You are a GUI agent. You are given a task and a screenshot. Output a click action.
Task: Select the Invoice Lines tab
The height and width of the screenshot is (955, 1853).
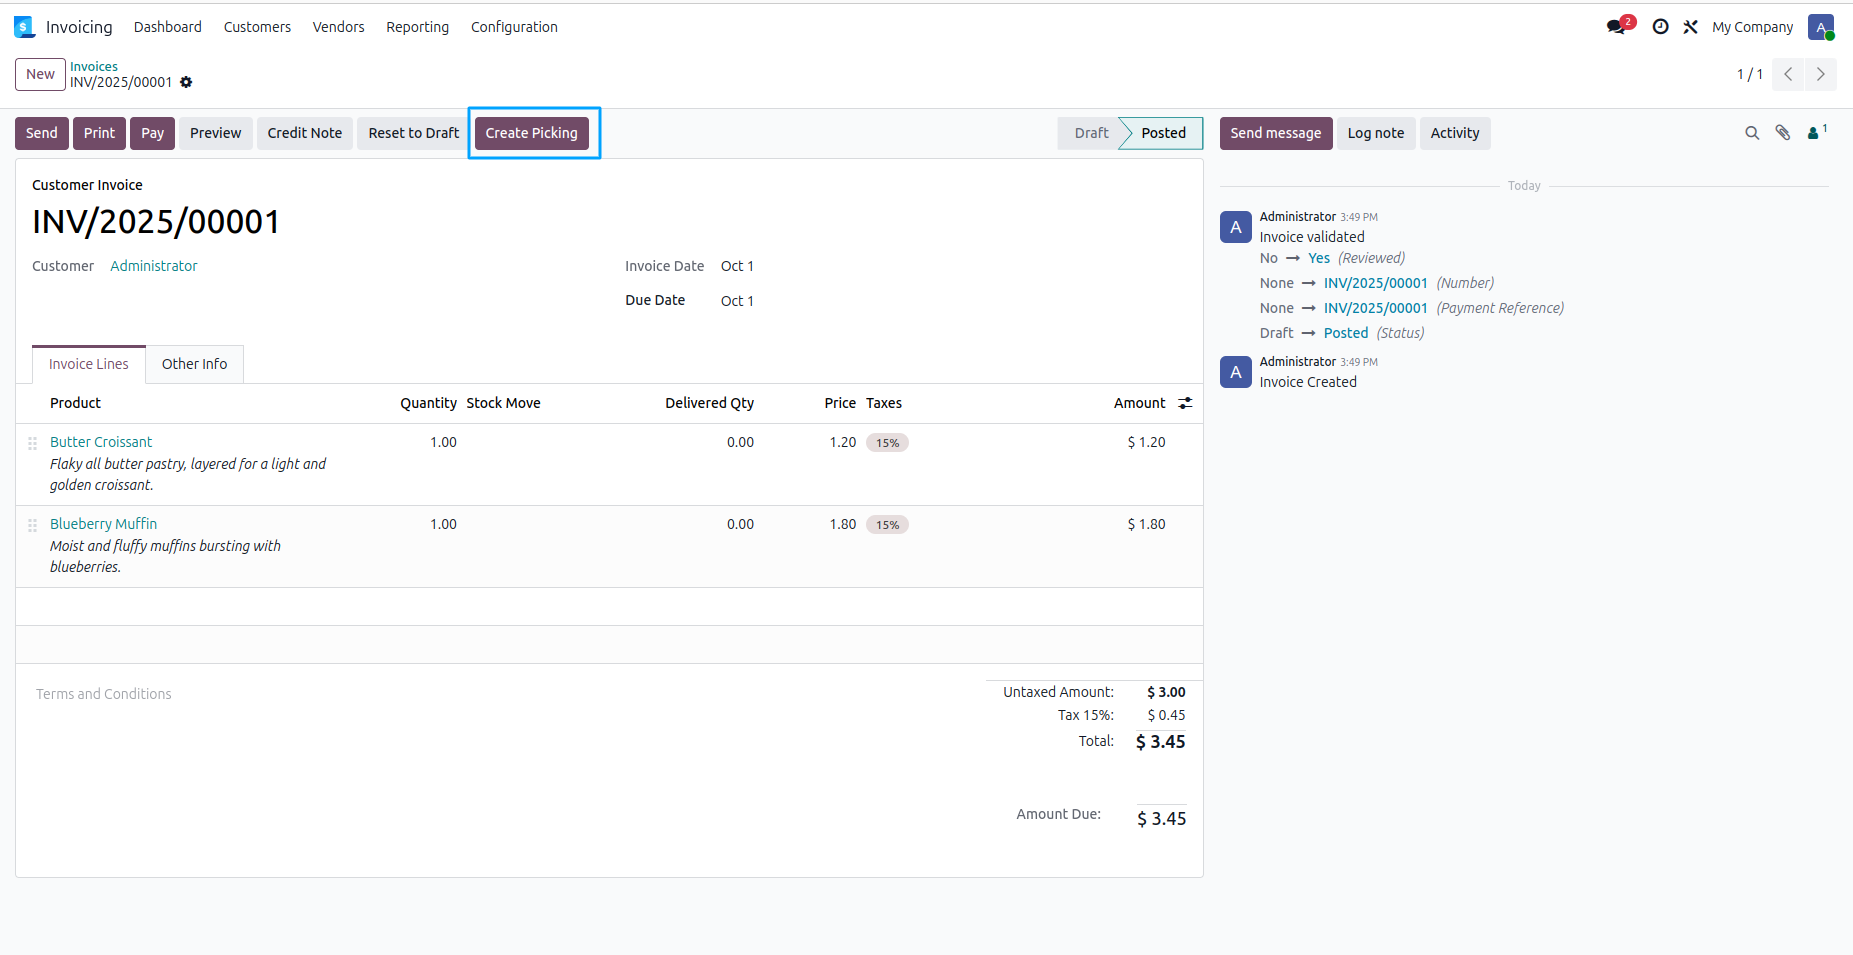point(89,364)
